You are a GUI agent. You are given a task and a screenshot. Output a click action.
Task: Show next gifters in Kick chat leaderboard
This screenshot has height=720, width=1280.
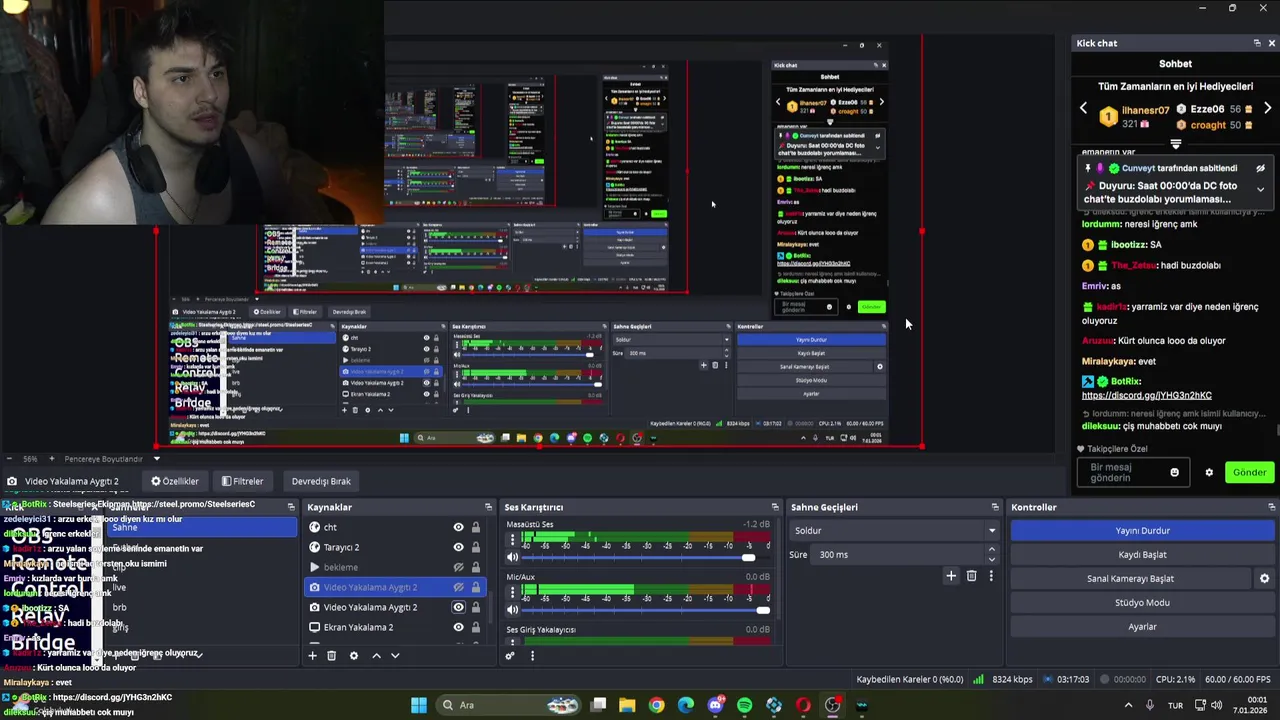(1267, 108)
